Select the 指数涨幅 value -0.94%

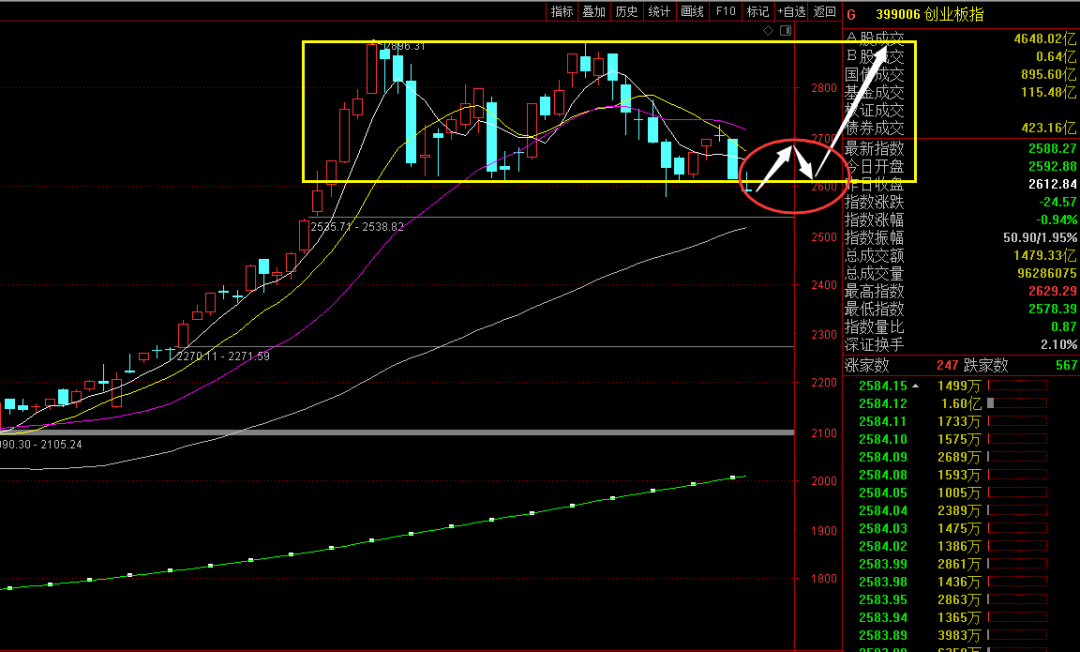click(x=1057, y=220)
